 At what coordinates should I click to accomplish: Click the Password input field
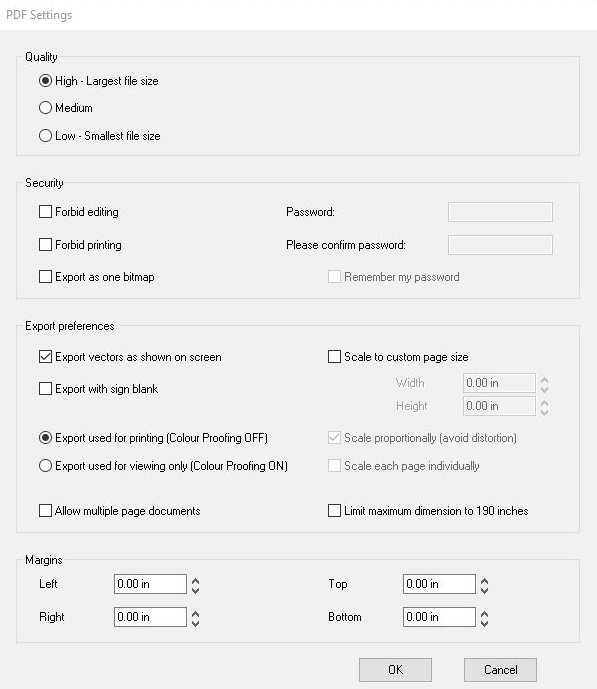tap(500, 212)
